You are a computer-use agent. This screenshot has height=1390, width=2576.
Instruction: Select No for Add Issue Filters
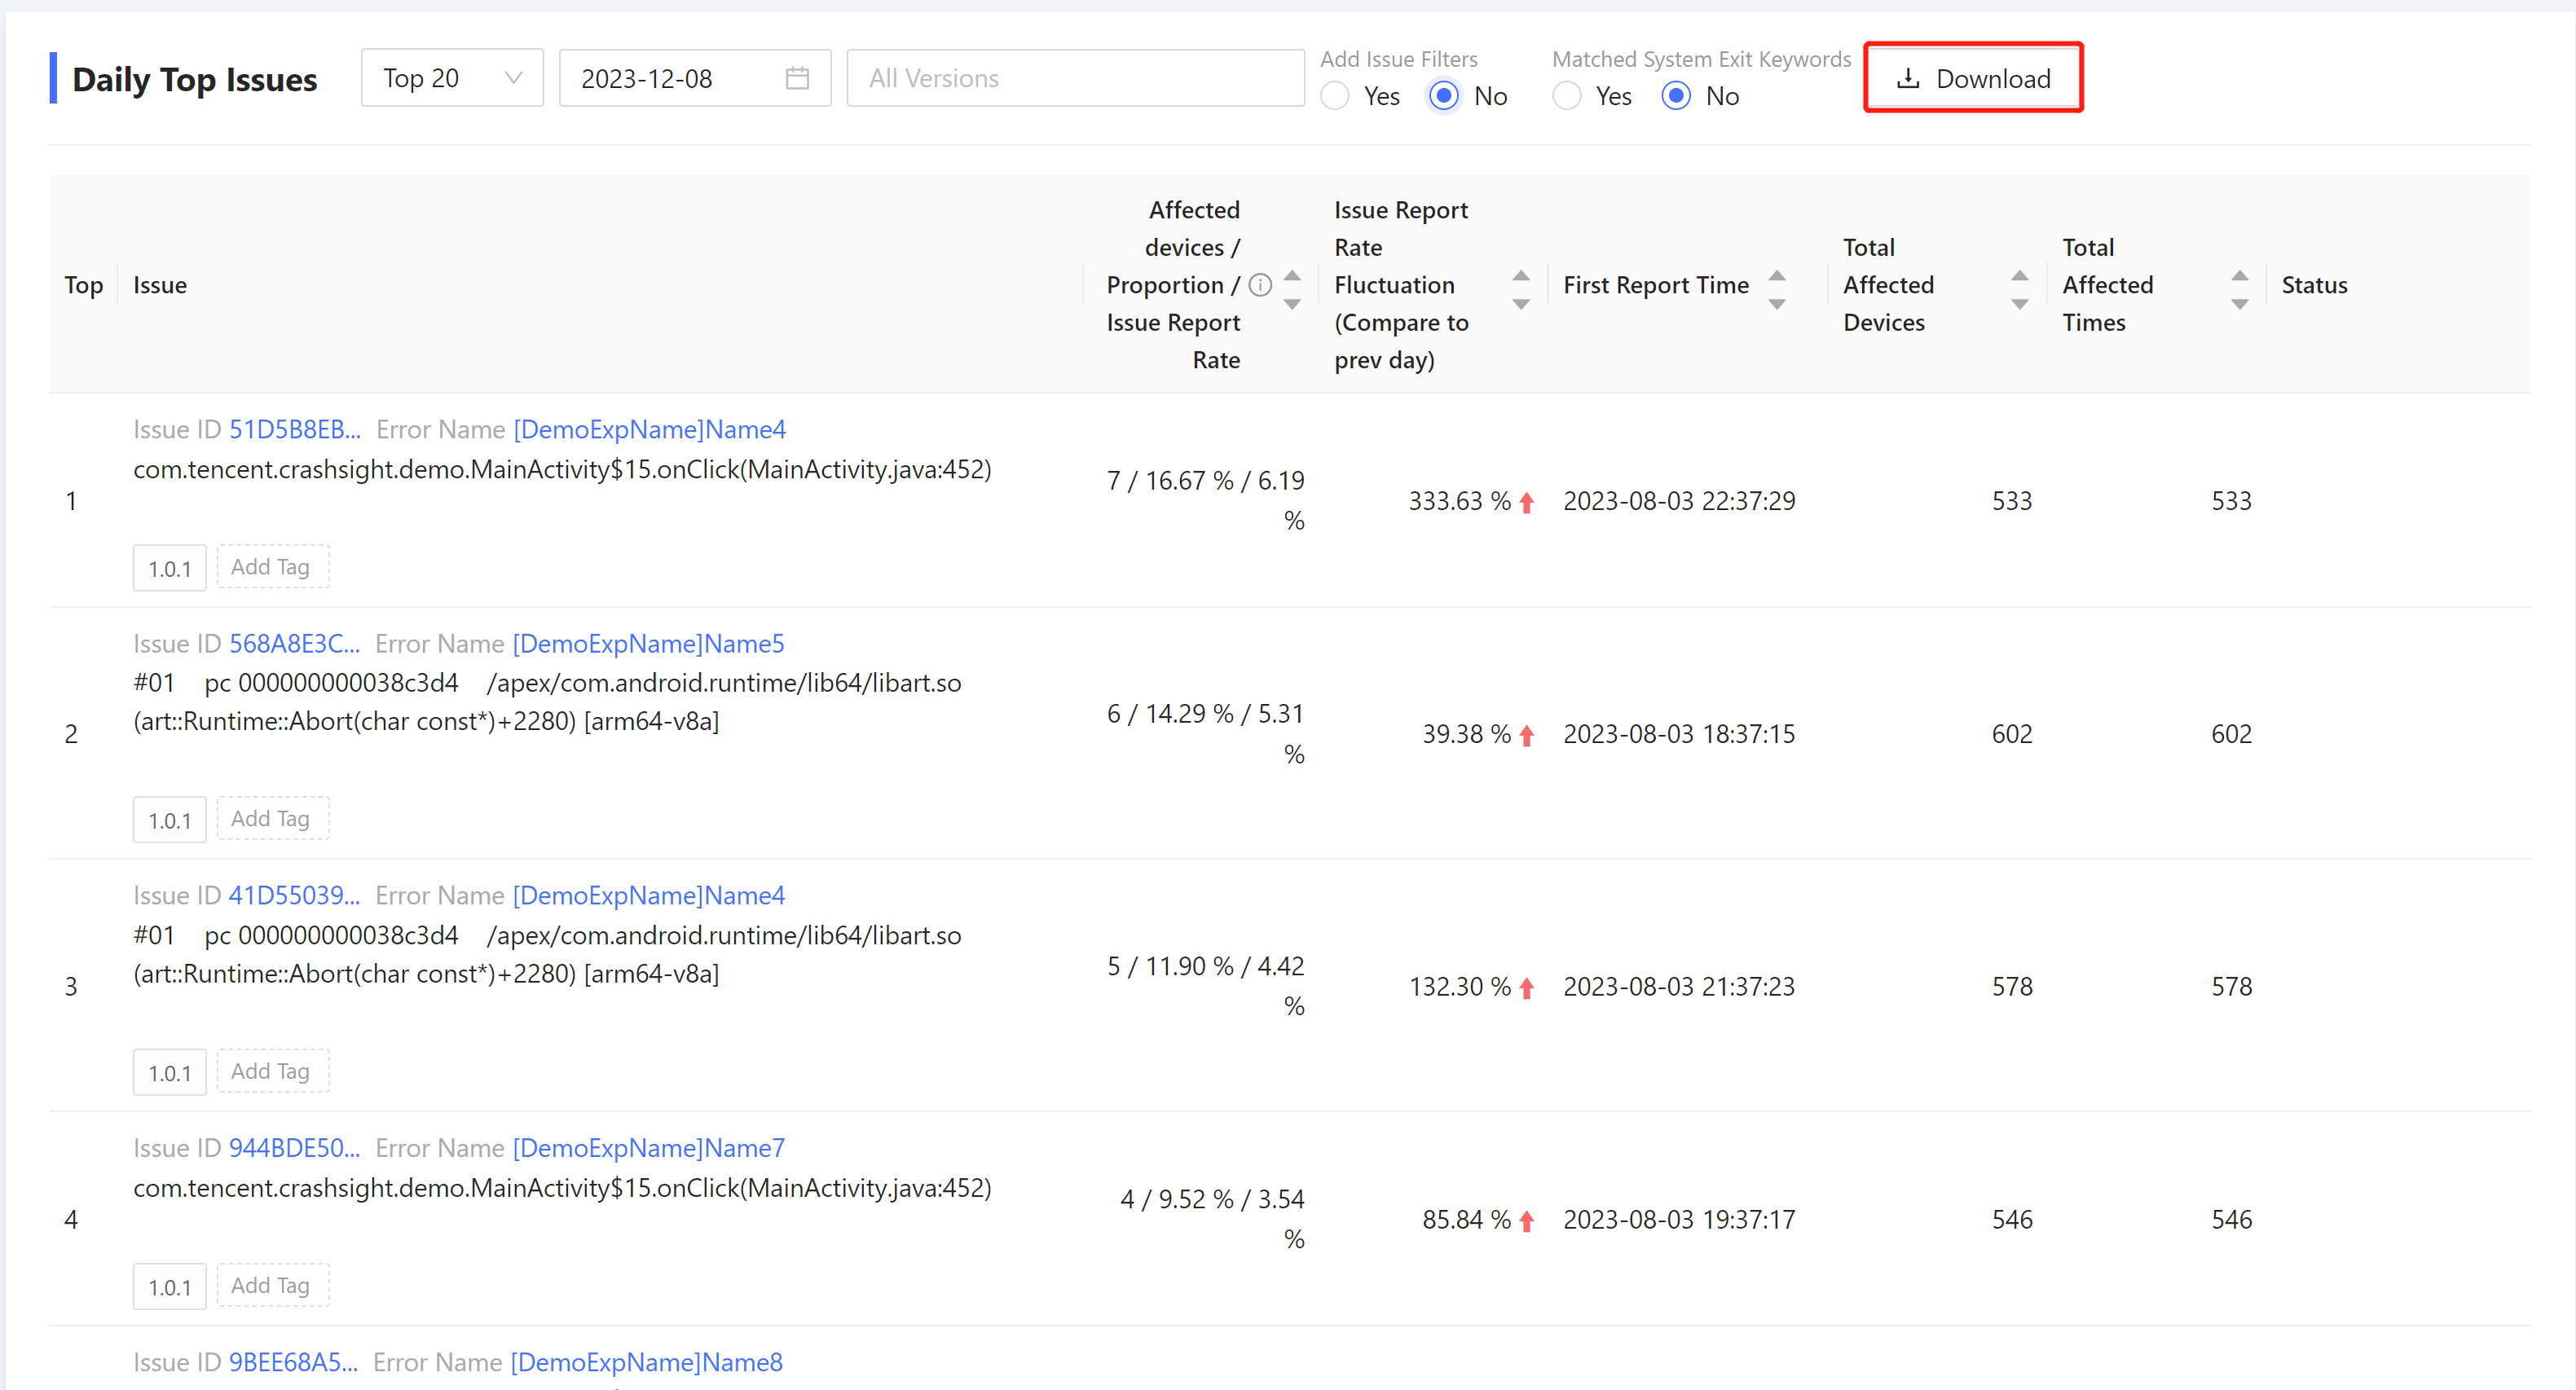tap(1444, 96)
